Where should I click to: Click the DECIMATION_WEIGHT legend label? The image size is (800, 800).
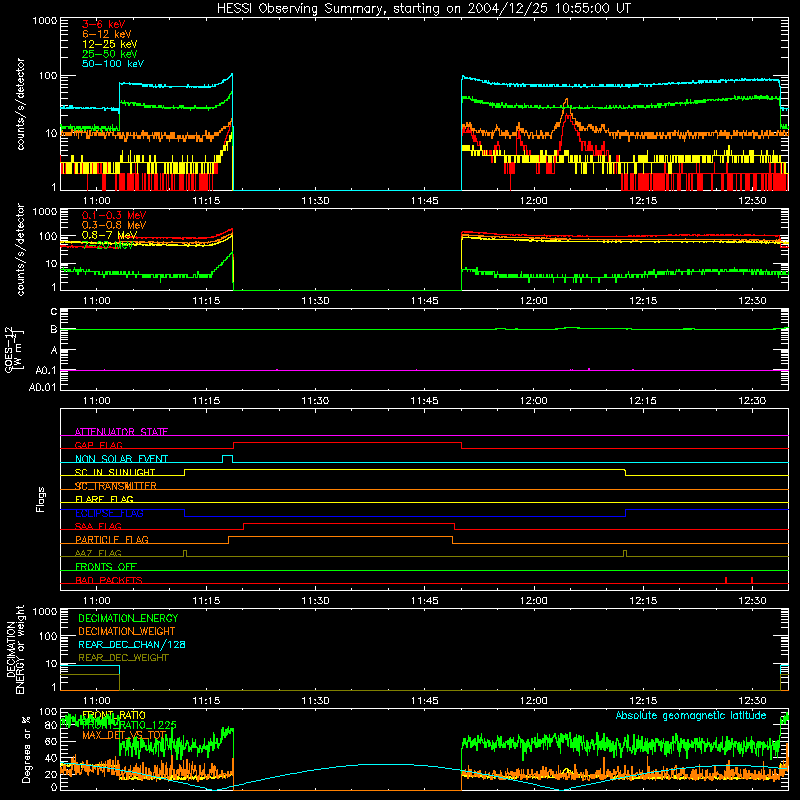127,631
